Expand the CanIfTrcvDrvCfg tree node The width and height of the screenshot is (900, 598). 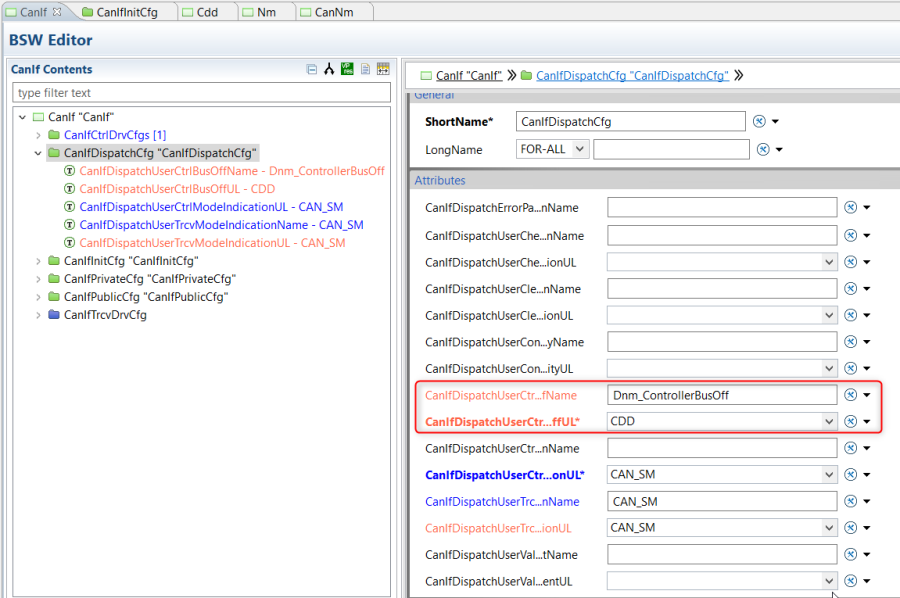38,315
